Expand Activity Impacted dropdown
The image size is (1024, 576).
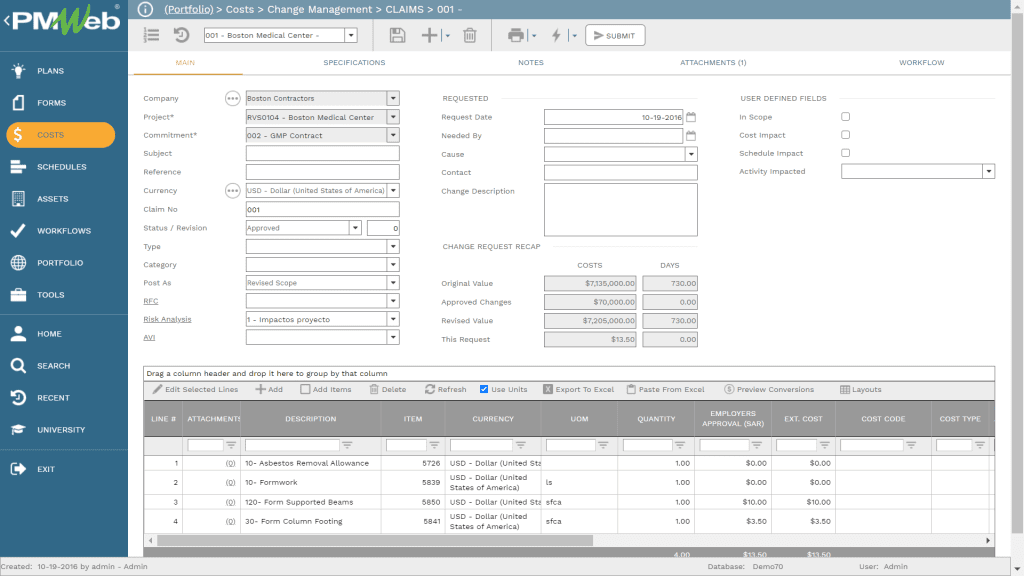[x=989, y=171]
